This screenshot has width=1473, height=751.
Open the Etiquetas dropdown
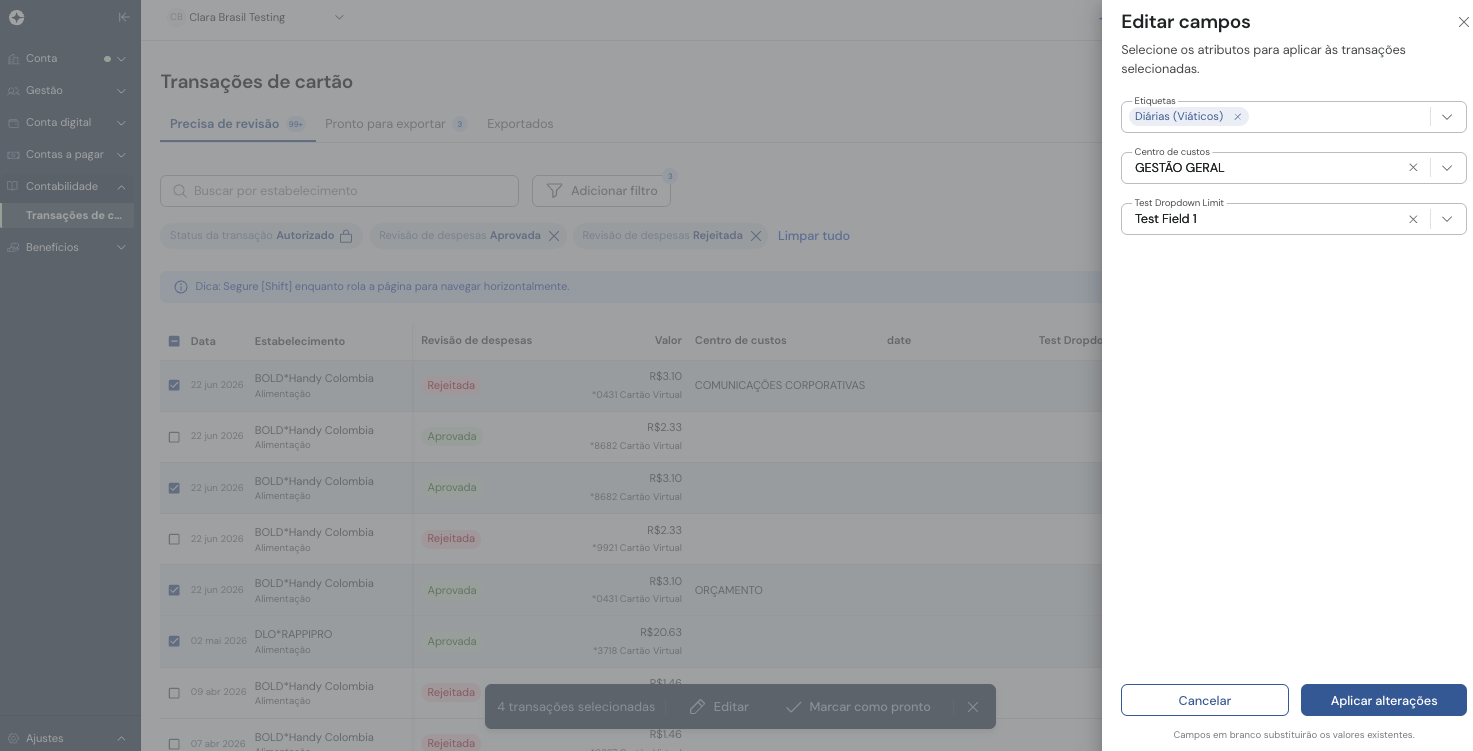click(1447, 117)
